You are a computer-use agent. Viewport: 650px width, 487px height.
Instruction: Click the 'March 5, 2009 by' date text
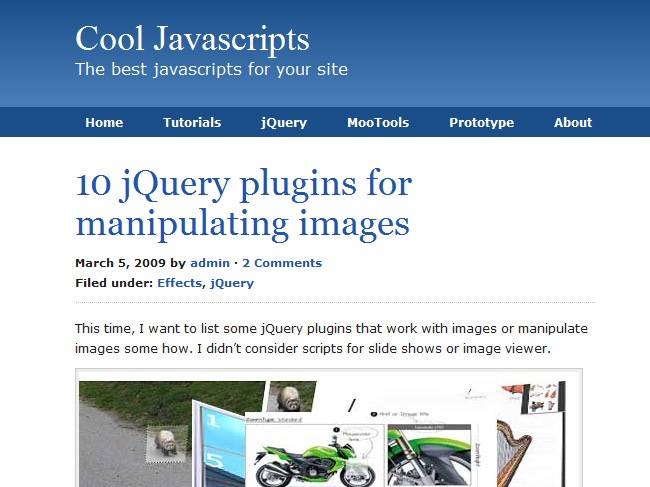tap(131, 263)
